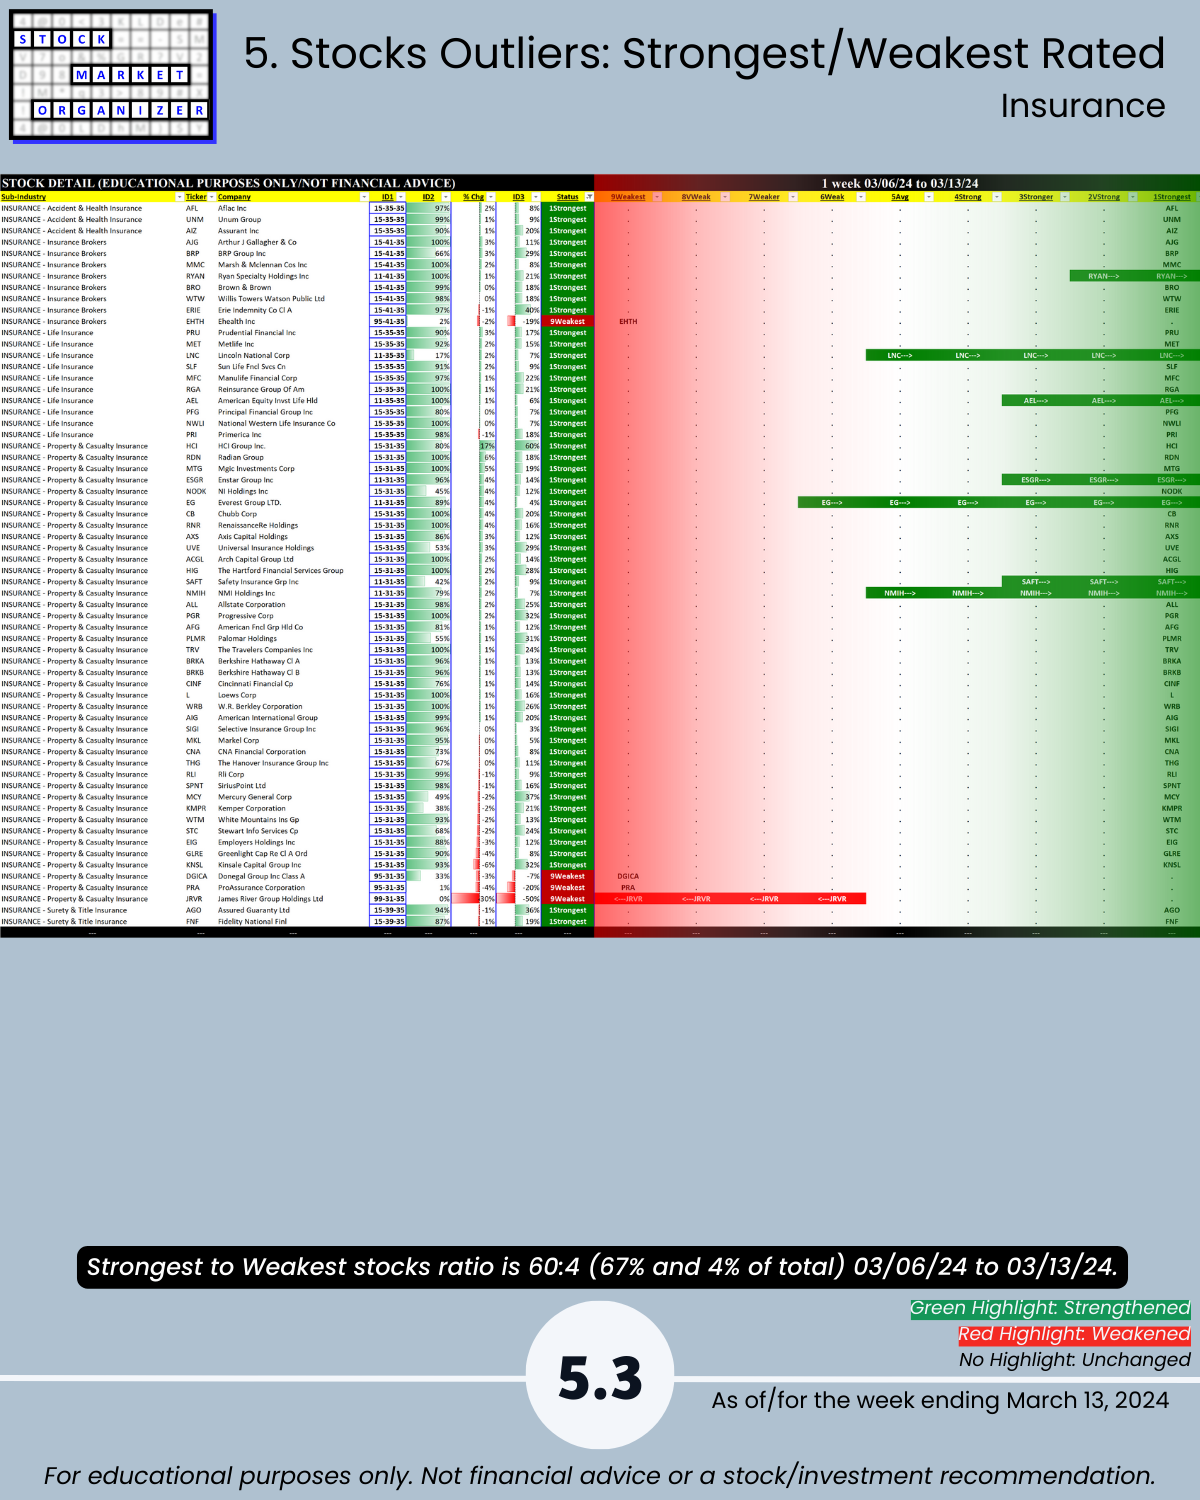
Task: Open the ID1 column filter dropdown
Action: pyautogui.click(x=401, y=197)
